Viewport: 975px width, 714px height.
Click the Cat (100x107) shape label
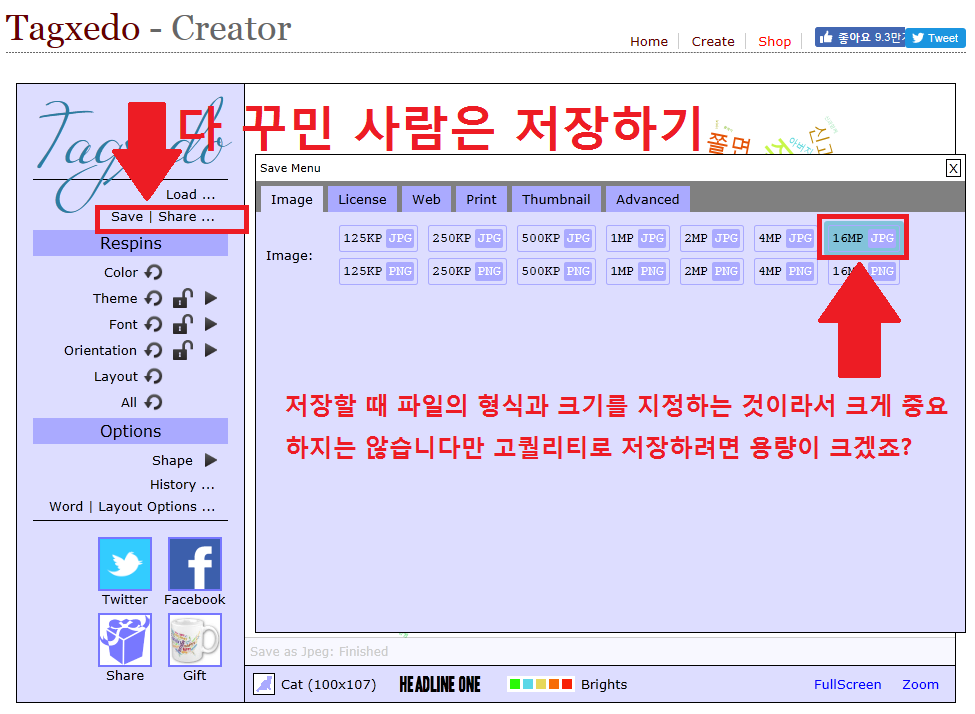coord(328,684)
